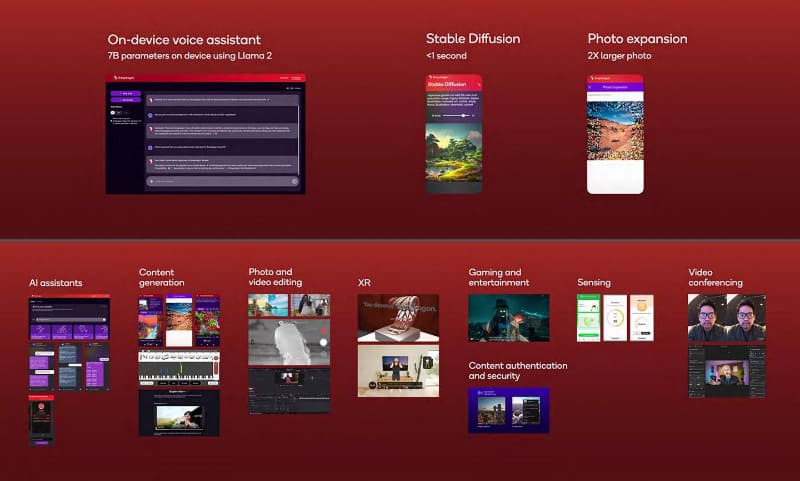The width and height of the screenshot is (800, 481).
Task: Click the red record button on the grayscale camera view
Action: pos(323,331)
